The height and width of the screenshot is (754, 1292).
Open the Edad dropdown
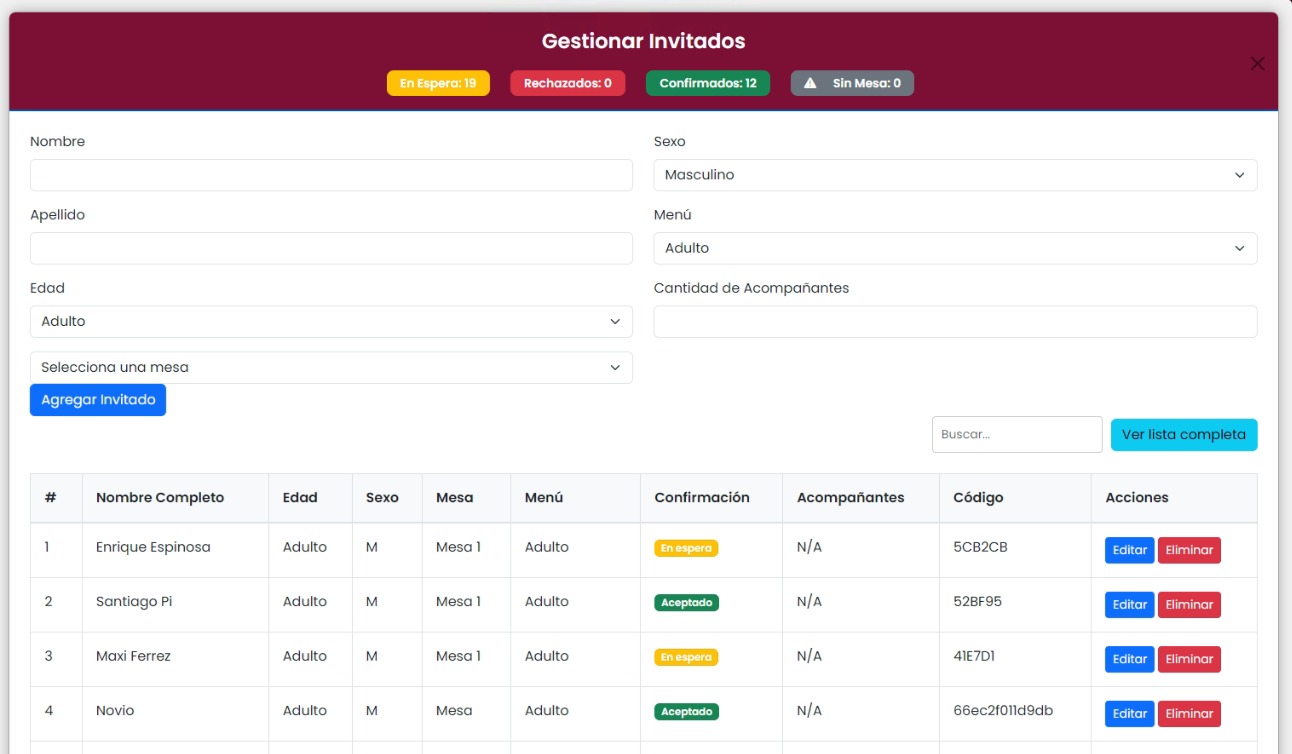(x=331, y=322)
